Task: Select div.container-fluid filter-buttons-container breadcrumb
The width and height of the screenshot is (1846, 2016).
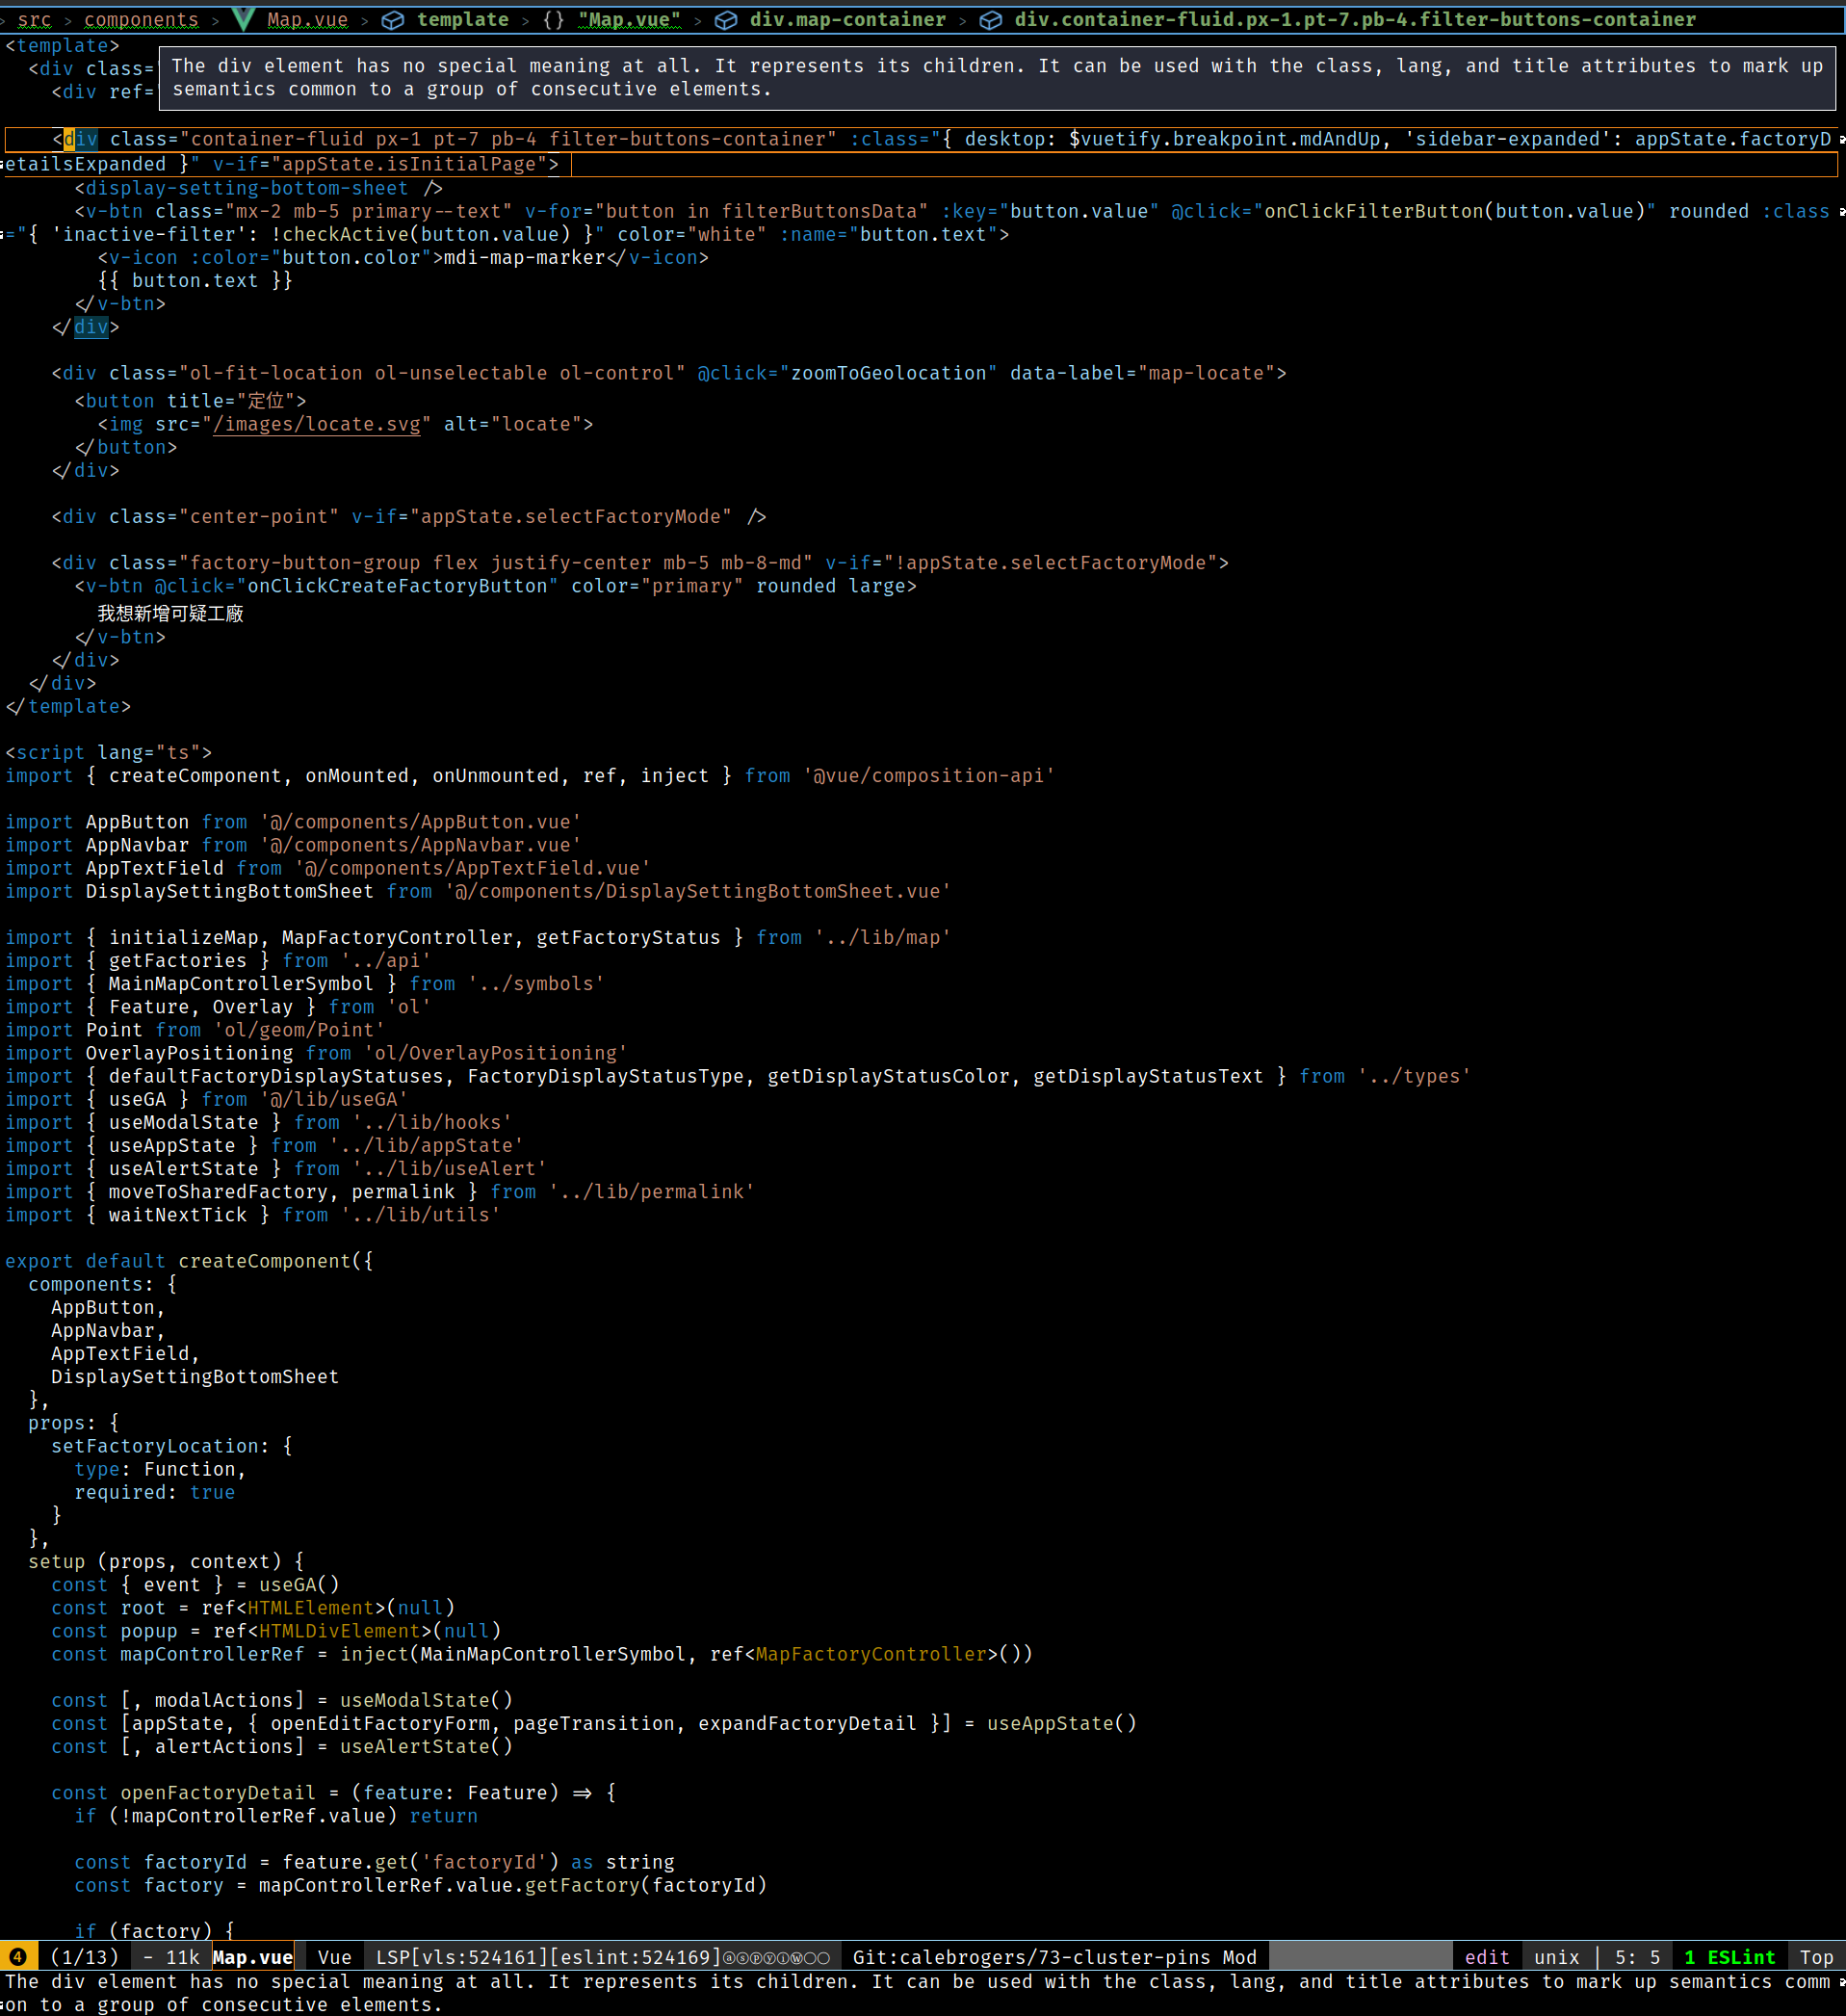Action: 1355,20
